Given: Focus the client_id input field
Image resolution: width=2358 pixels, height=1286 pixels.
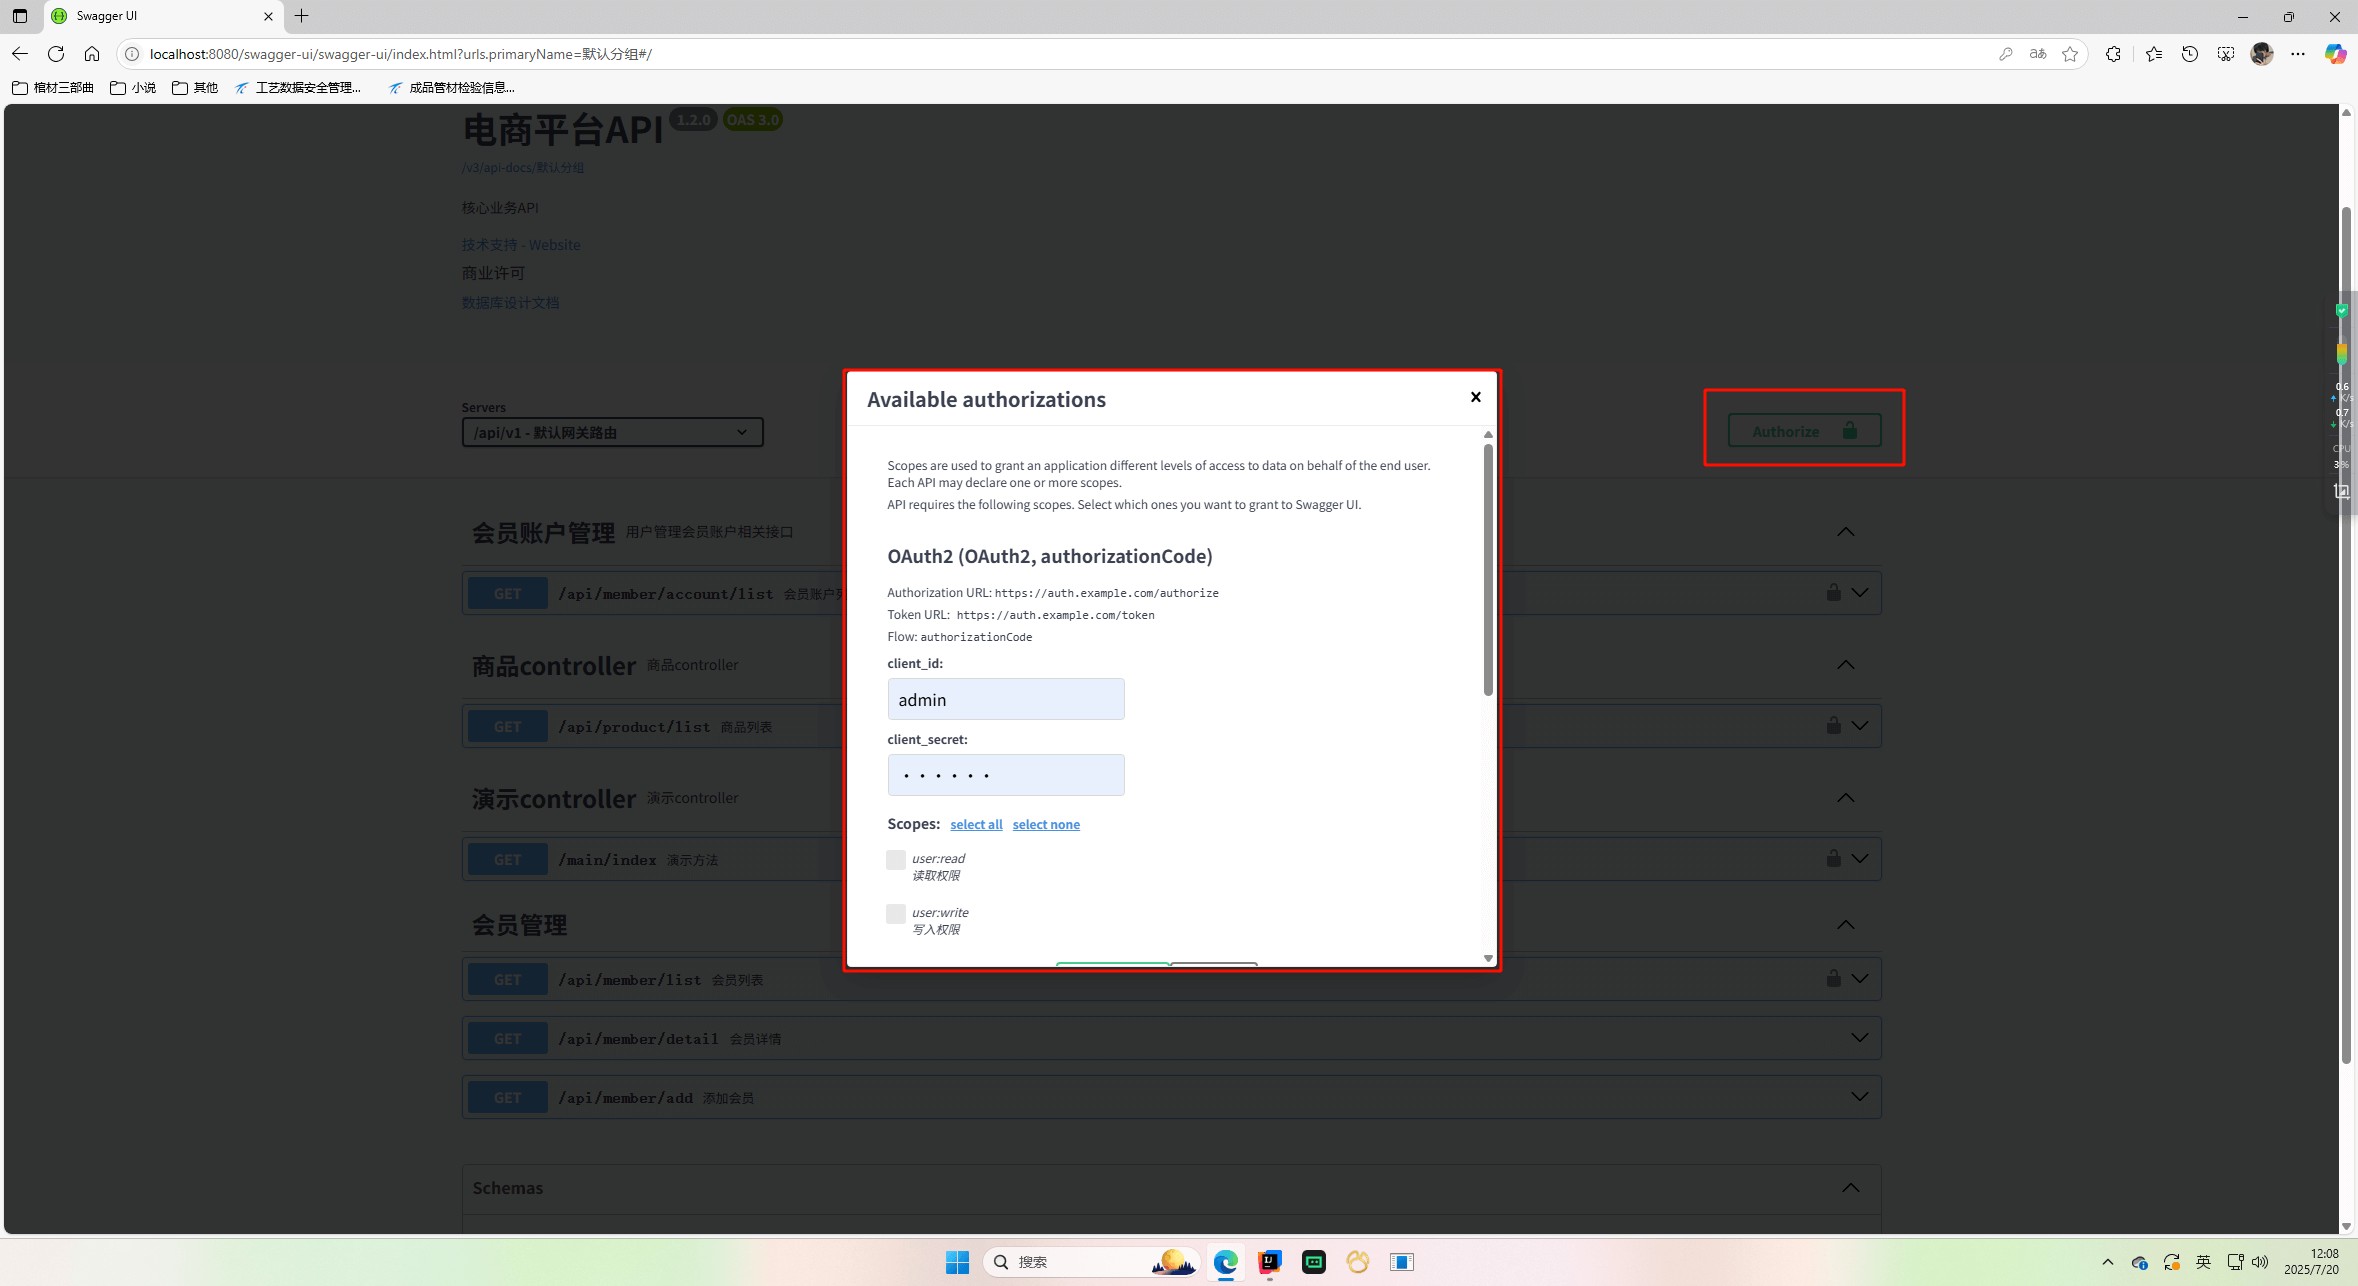Looking at the screenshot, I should click(1005, 699).
